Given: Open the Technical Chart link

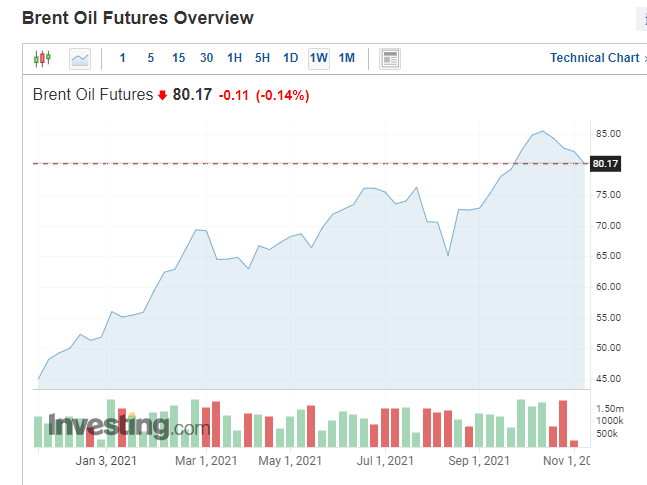Looking at the screenshot, I should coord(594,58).
